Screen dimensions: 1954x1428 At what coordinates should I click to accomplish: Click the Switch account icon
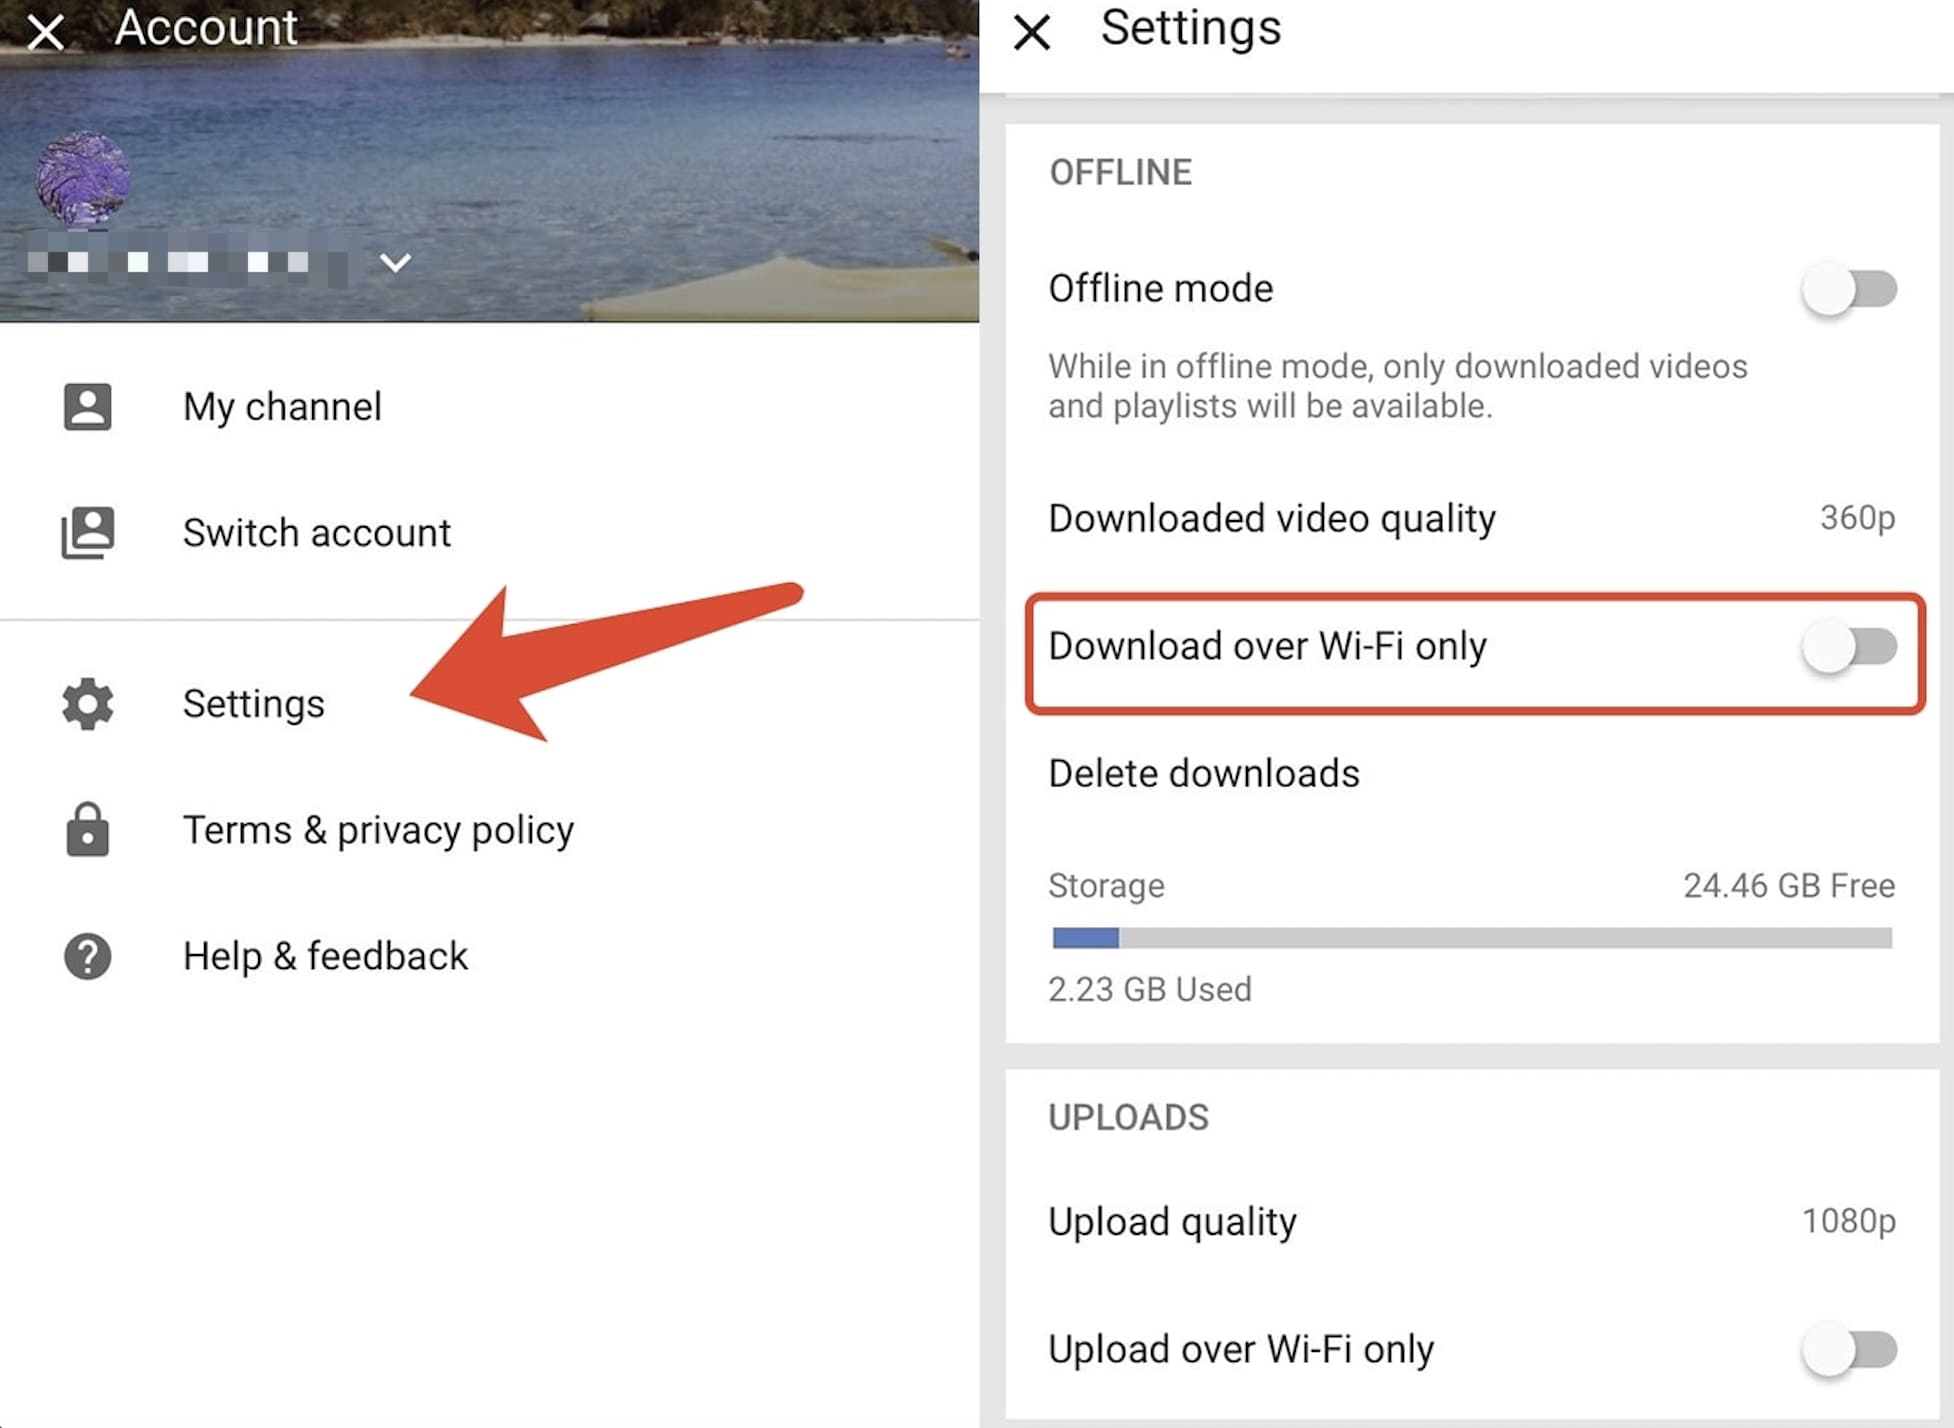coord(87,532)
